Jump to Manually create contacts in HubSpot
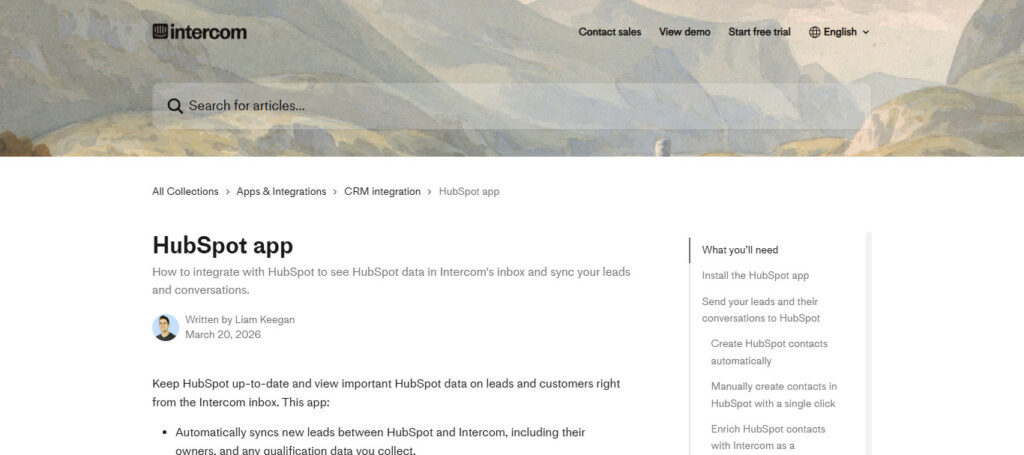The height and width of the screenshot is (455, 1024). point(774,395)
